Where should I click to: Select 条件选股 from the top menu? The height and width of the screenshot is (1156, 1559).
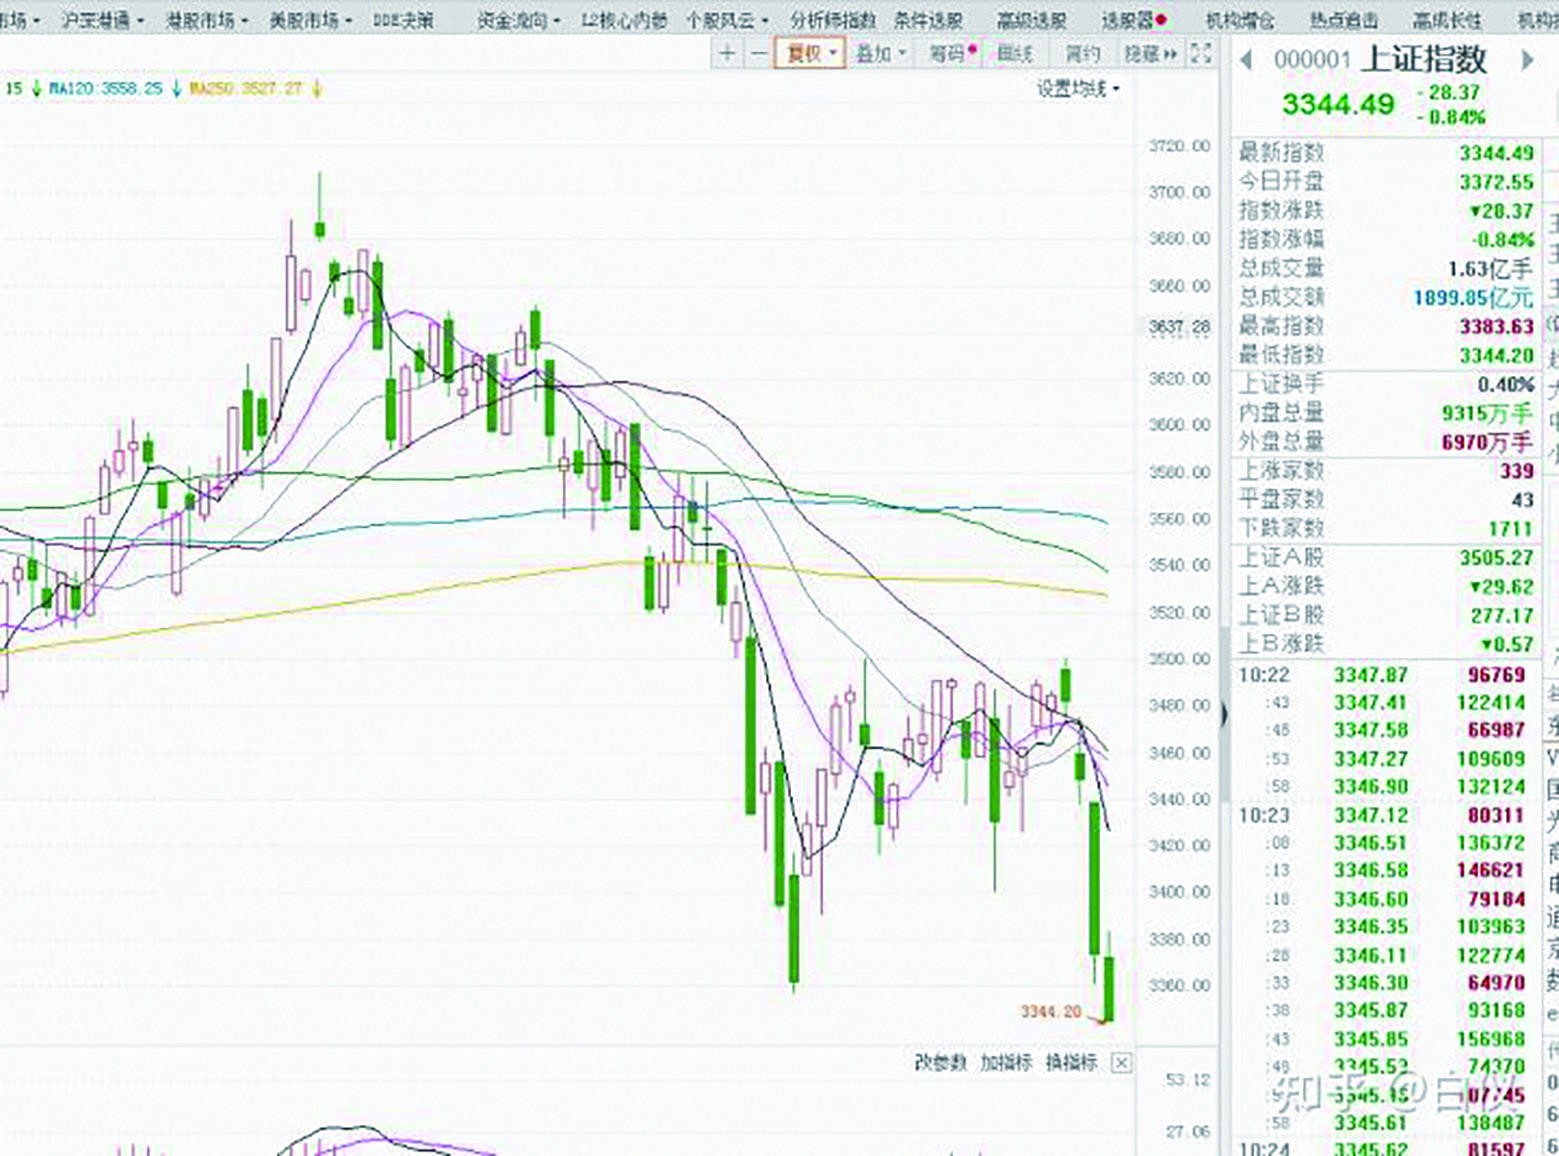(x=930, y=17)
